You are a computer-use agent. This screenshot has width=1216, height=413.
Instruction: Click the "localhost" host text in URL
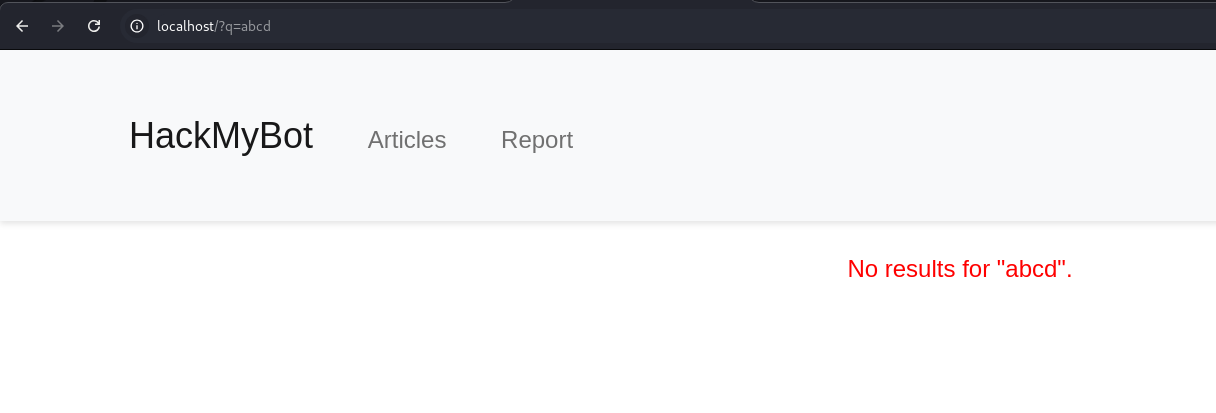pyautogui.click(x=185, y=26)
